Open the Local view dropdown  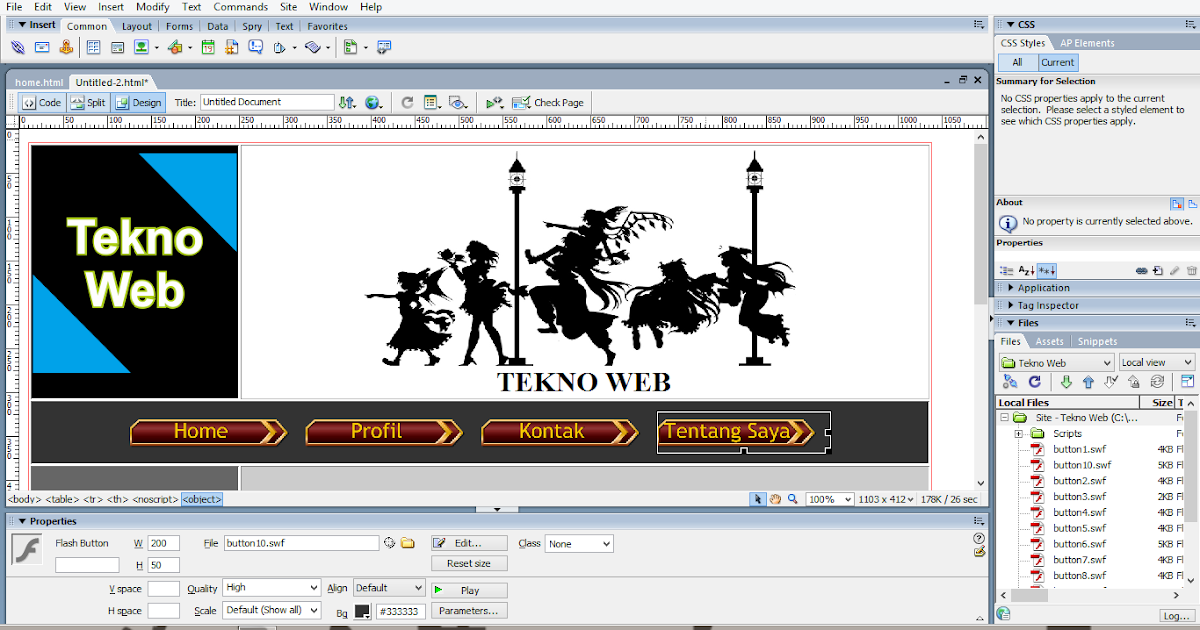click(x=1157, y=363)
